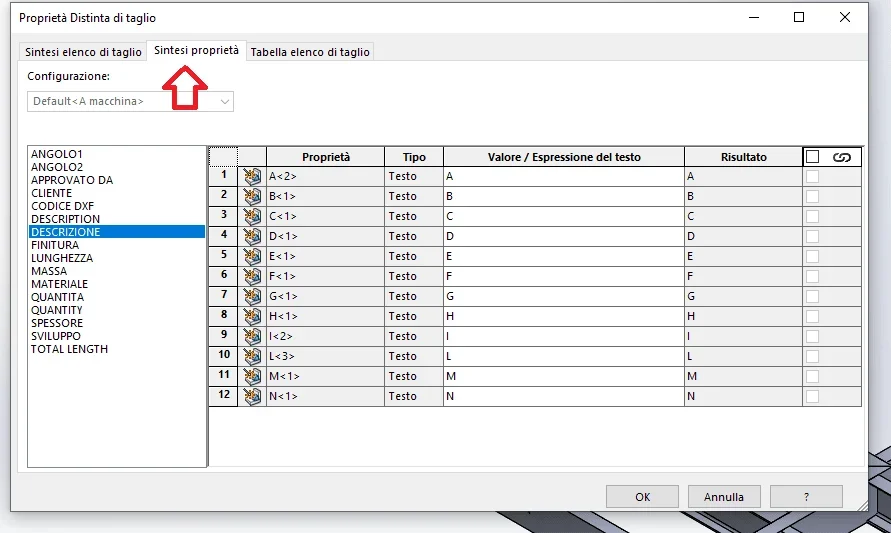Open the Tabella elenco di taglio tab
The image size is (891, 533).
310,52
